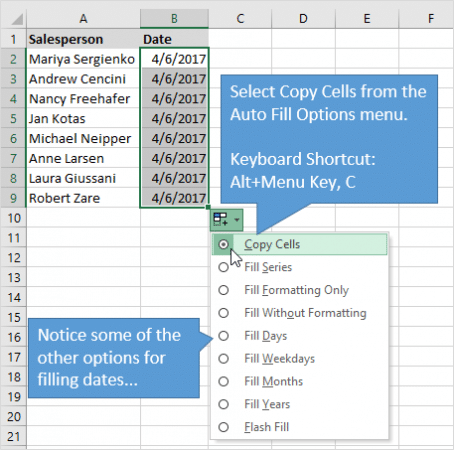Click row 7 header

pyautogui.click(x=13, y=158)
